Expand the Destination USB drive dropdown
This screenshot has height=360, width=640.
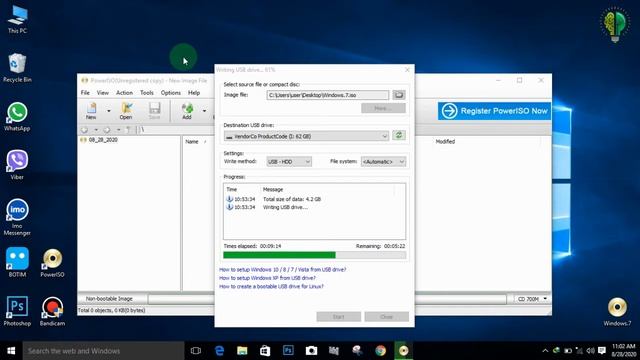(384, 136)
